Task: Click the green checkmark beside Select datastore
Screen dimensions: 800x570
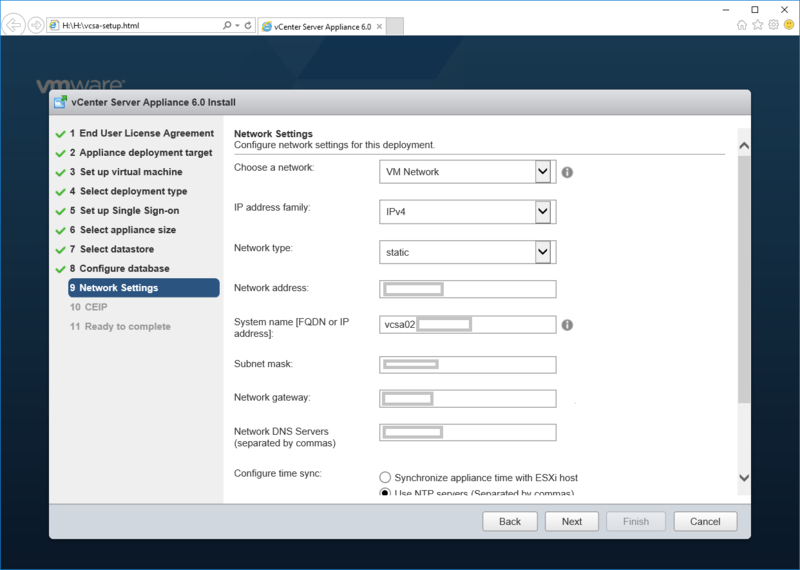Action: pos(61,250)
